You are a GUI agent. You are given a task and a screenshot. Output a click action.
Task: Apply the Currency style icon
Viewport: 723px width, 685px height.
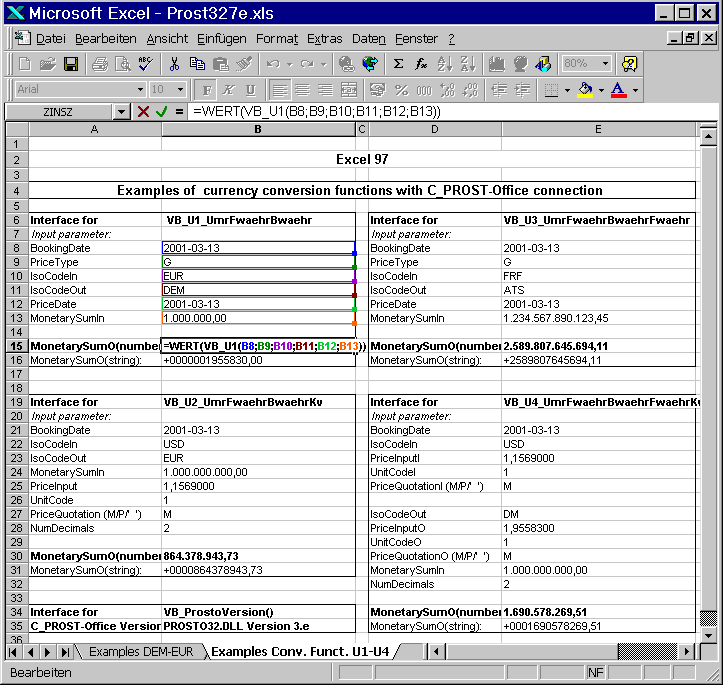click(378, 90)
